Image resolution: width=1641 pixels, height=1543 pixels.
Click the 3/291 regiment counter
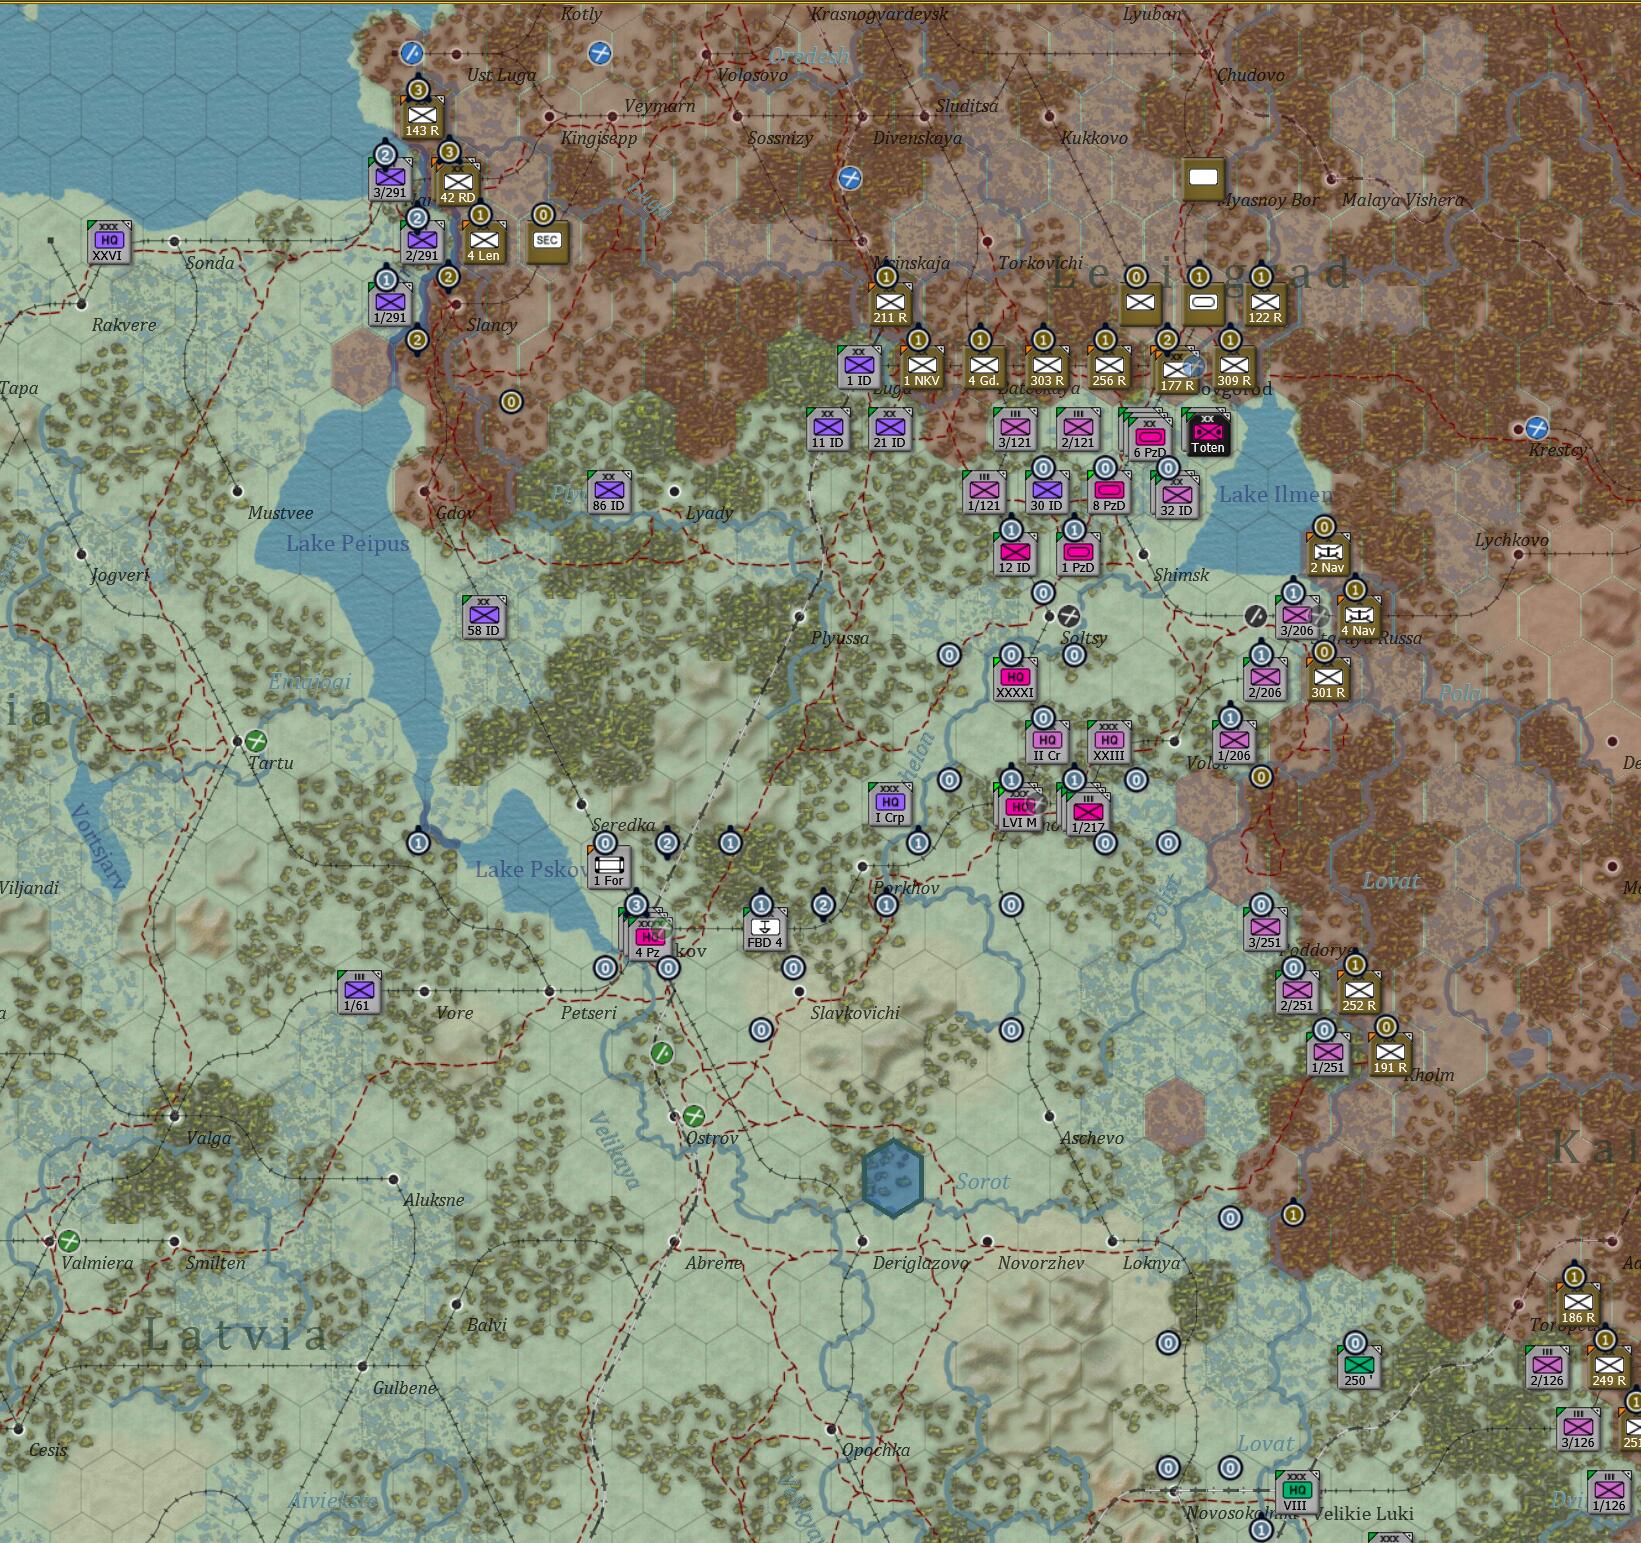390,180
